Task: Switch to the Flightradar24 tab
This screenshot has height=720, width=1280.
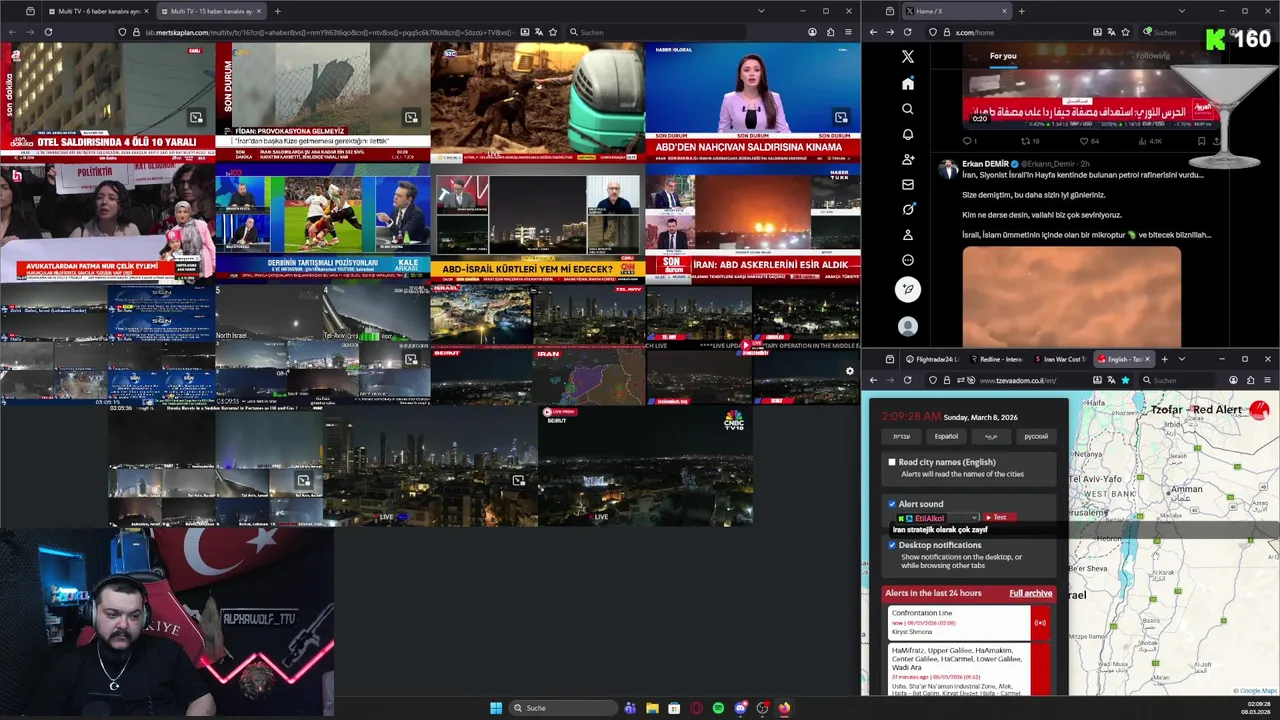Action: [x=932, y=359]
